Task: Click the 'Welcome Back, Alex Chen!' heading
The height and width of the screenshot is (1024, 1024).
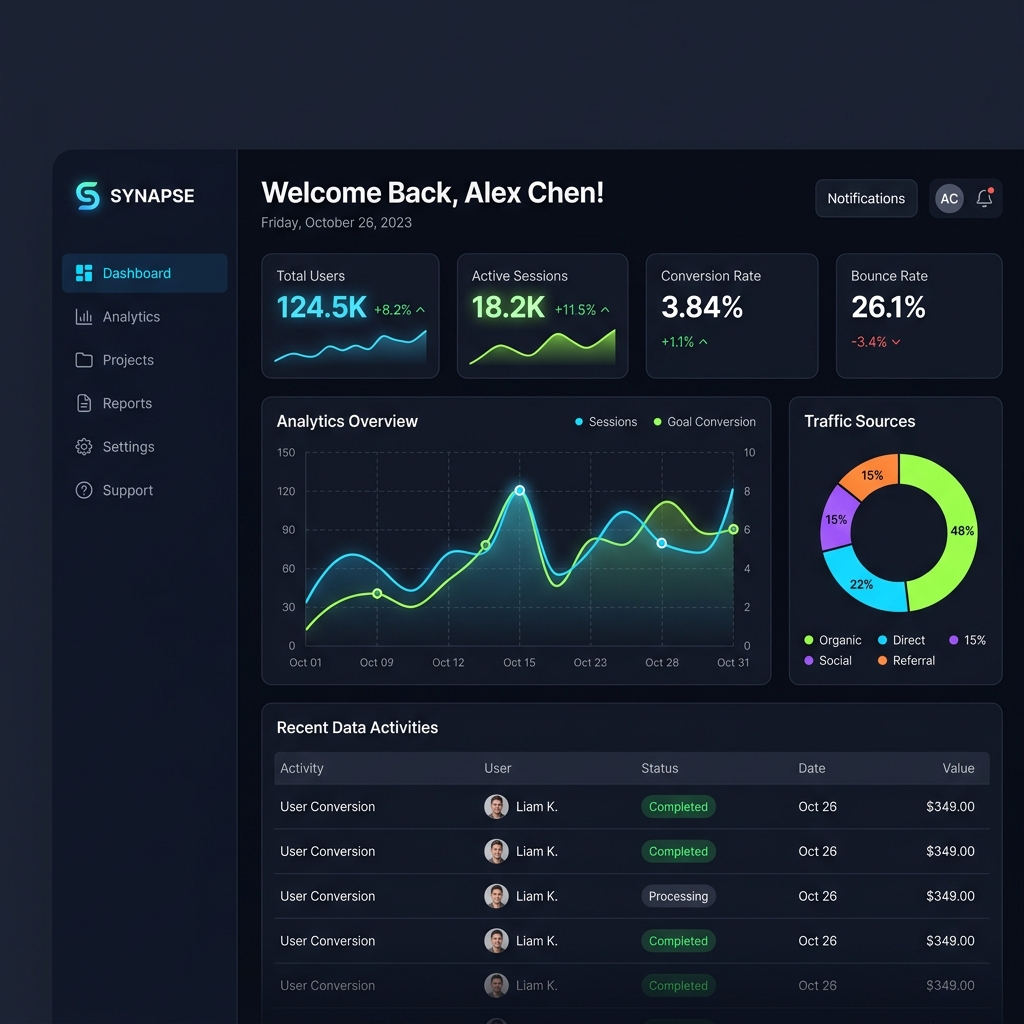Action: tap(432, 193)
